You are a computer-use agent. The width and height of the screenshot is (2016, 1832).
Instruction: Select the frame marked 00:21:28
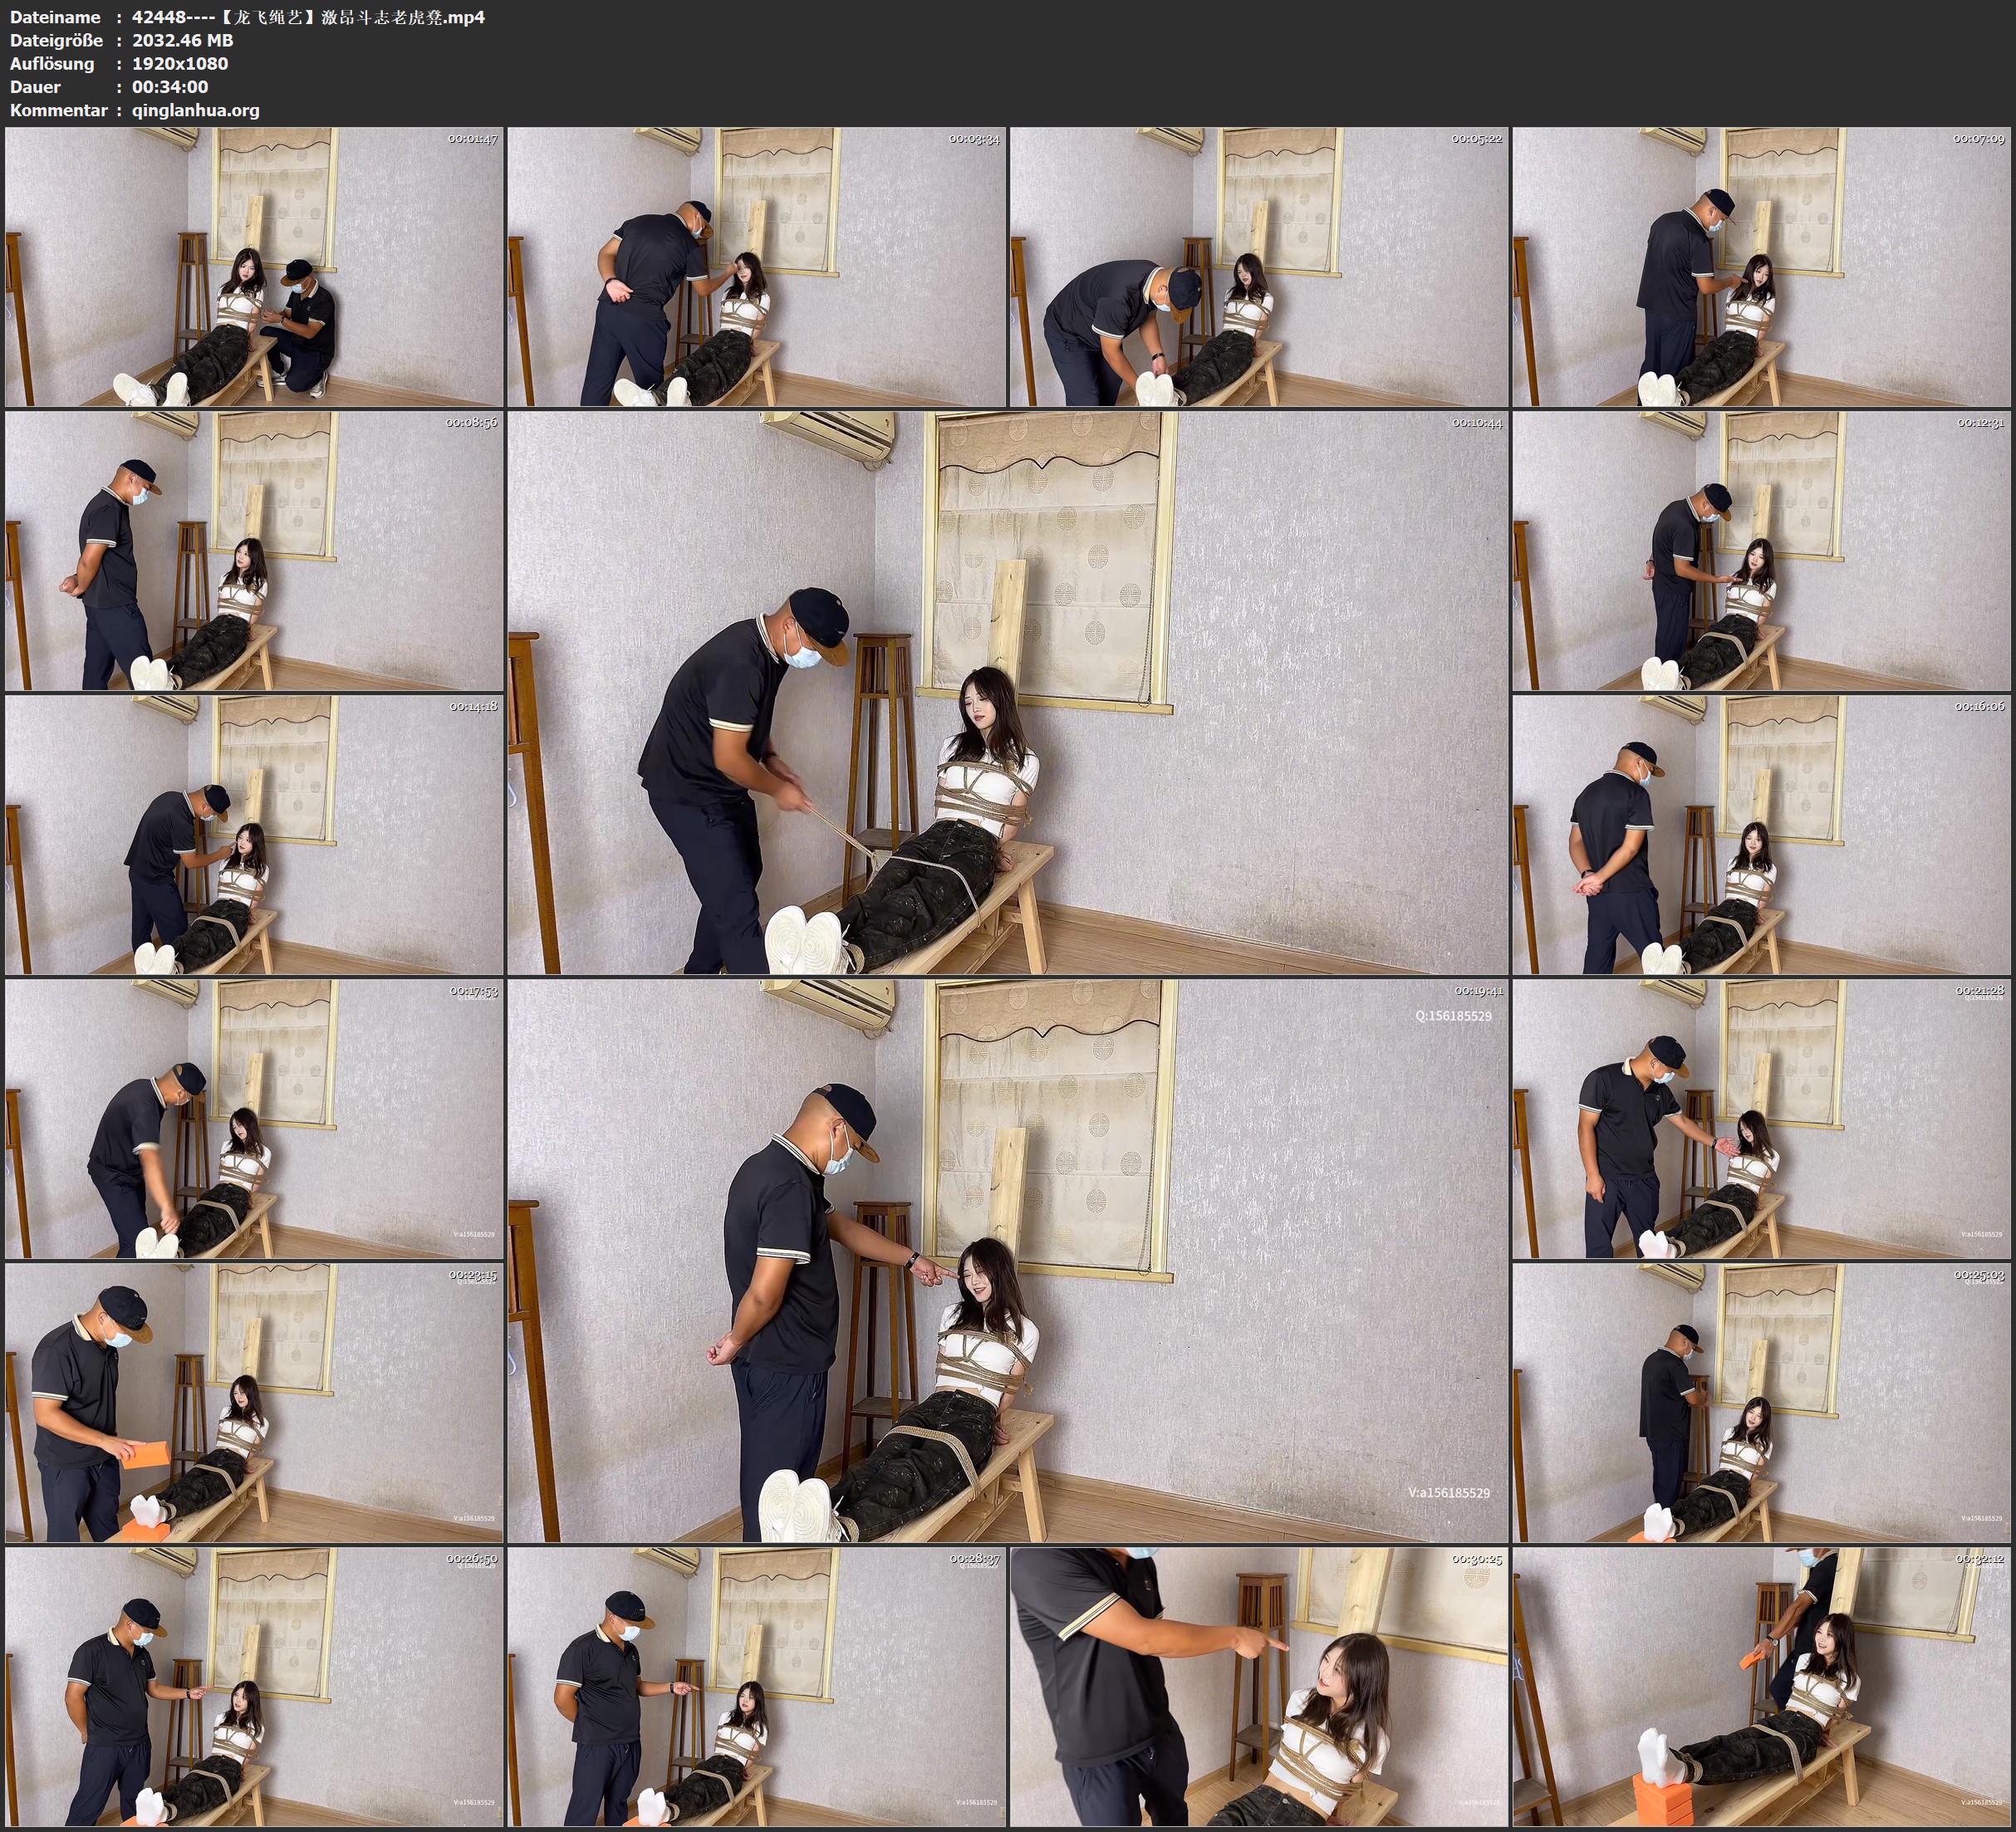[1761, 1119]
